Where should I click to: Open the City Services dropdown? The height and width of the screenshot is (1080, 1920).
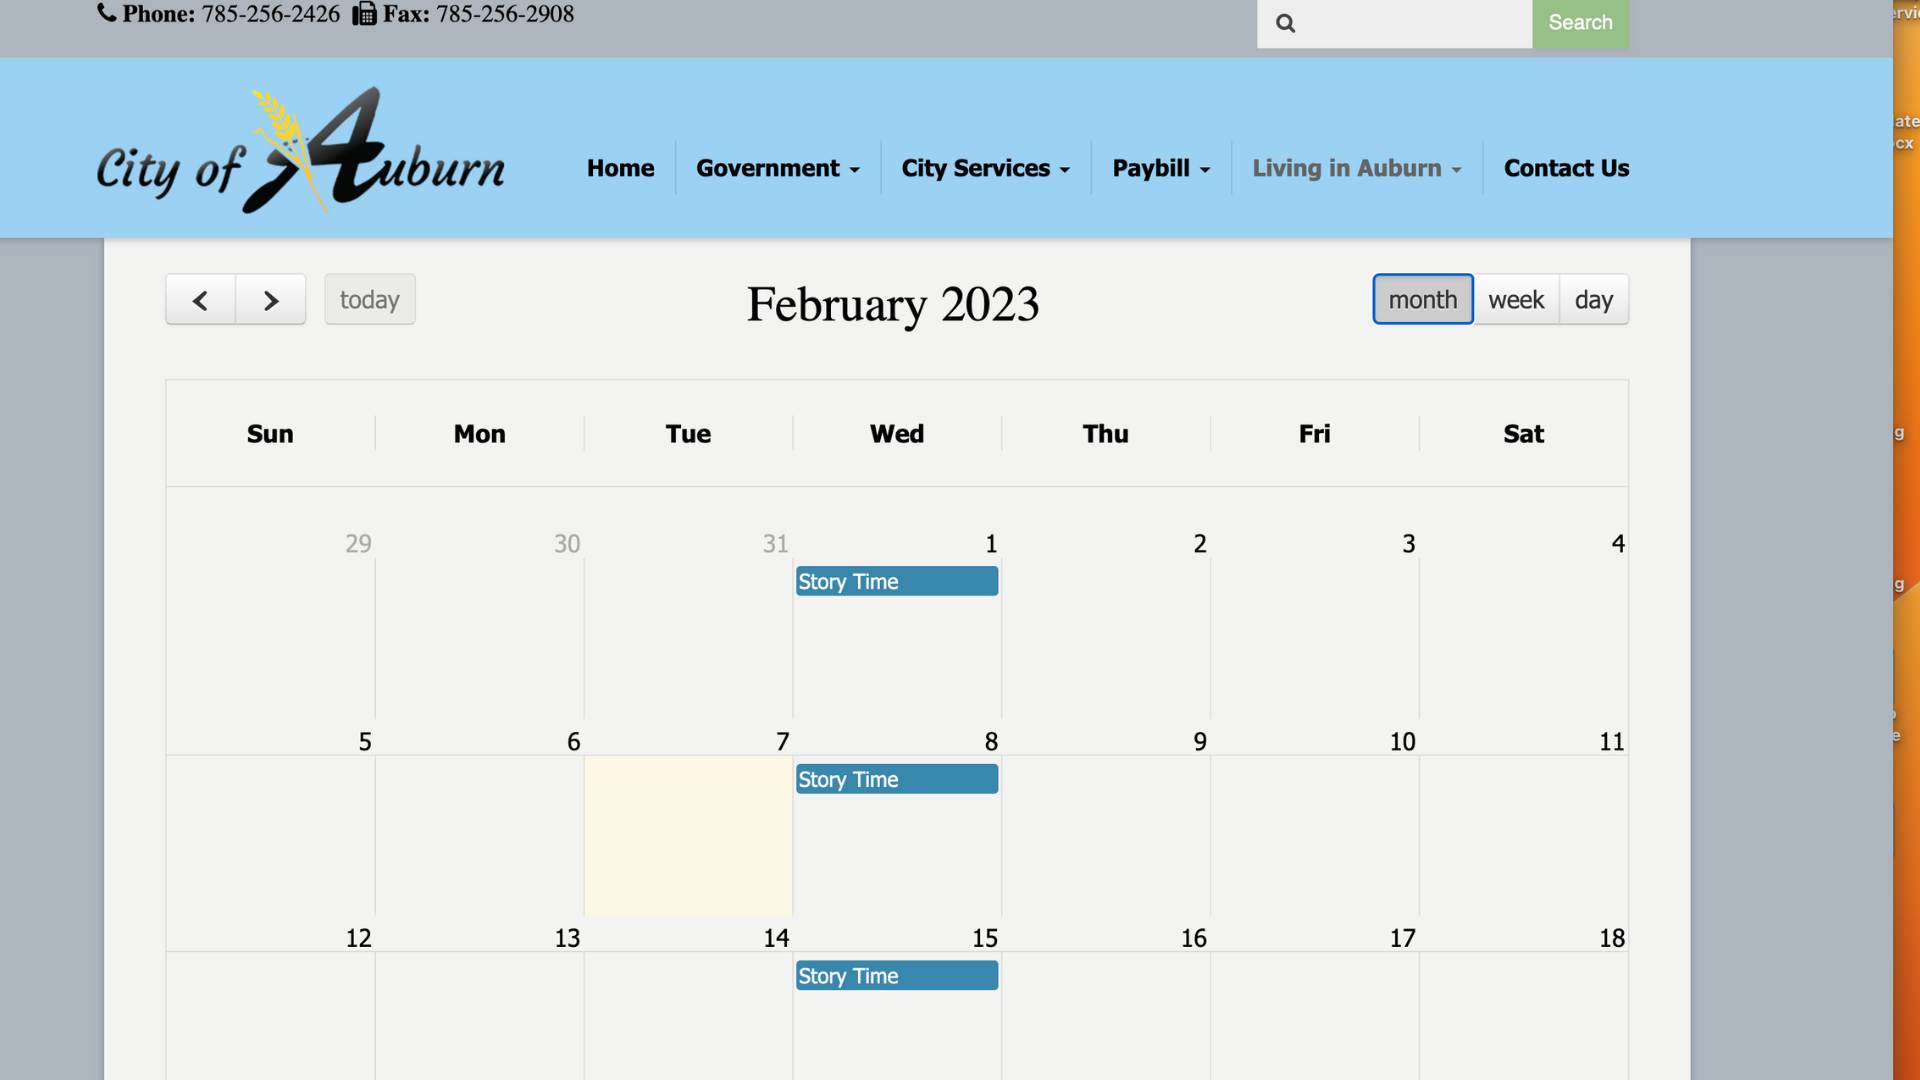coord(985,168)
